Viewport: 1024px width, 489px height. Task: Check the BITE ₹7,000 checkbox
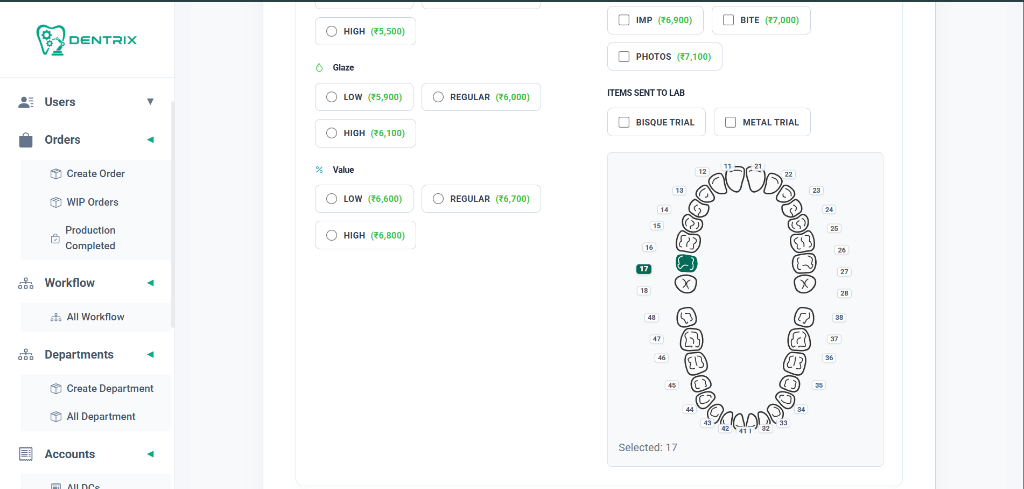tap(728, 20)
